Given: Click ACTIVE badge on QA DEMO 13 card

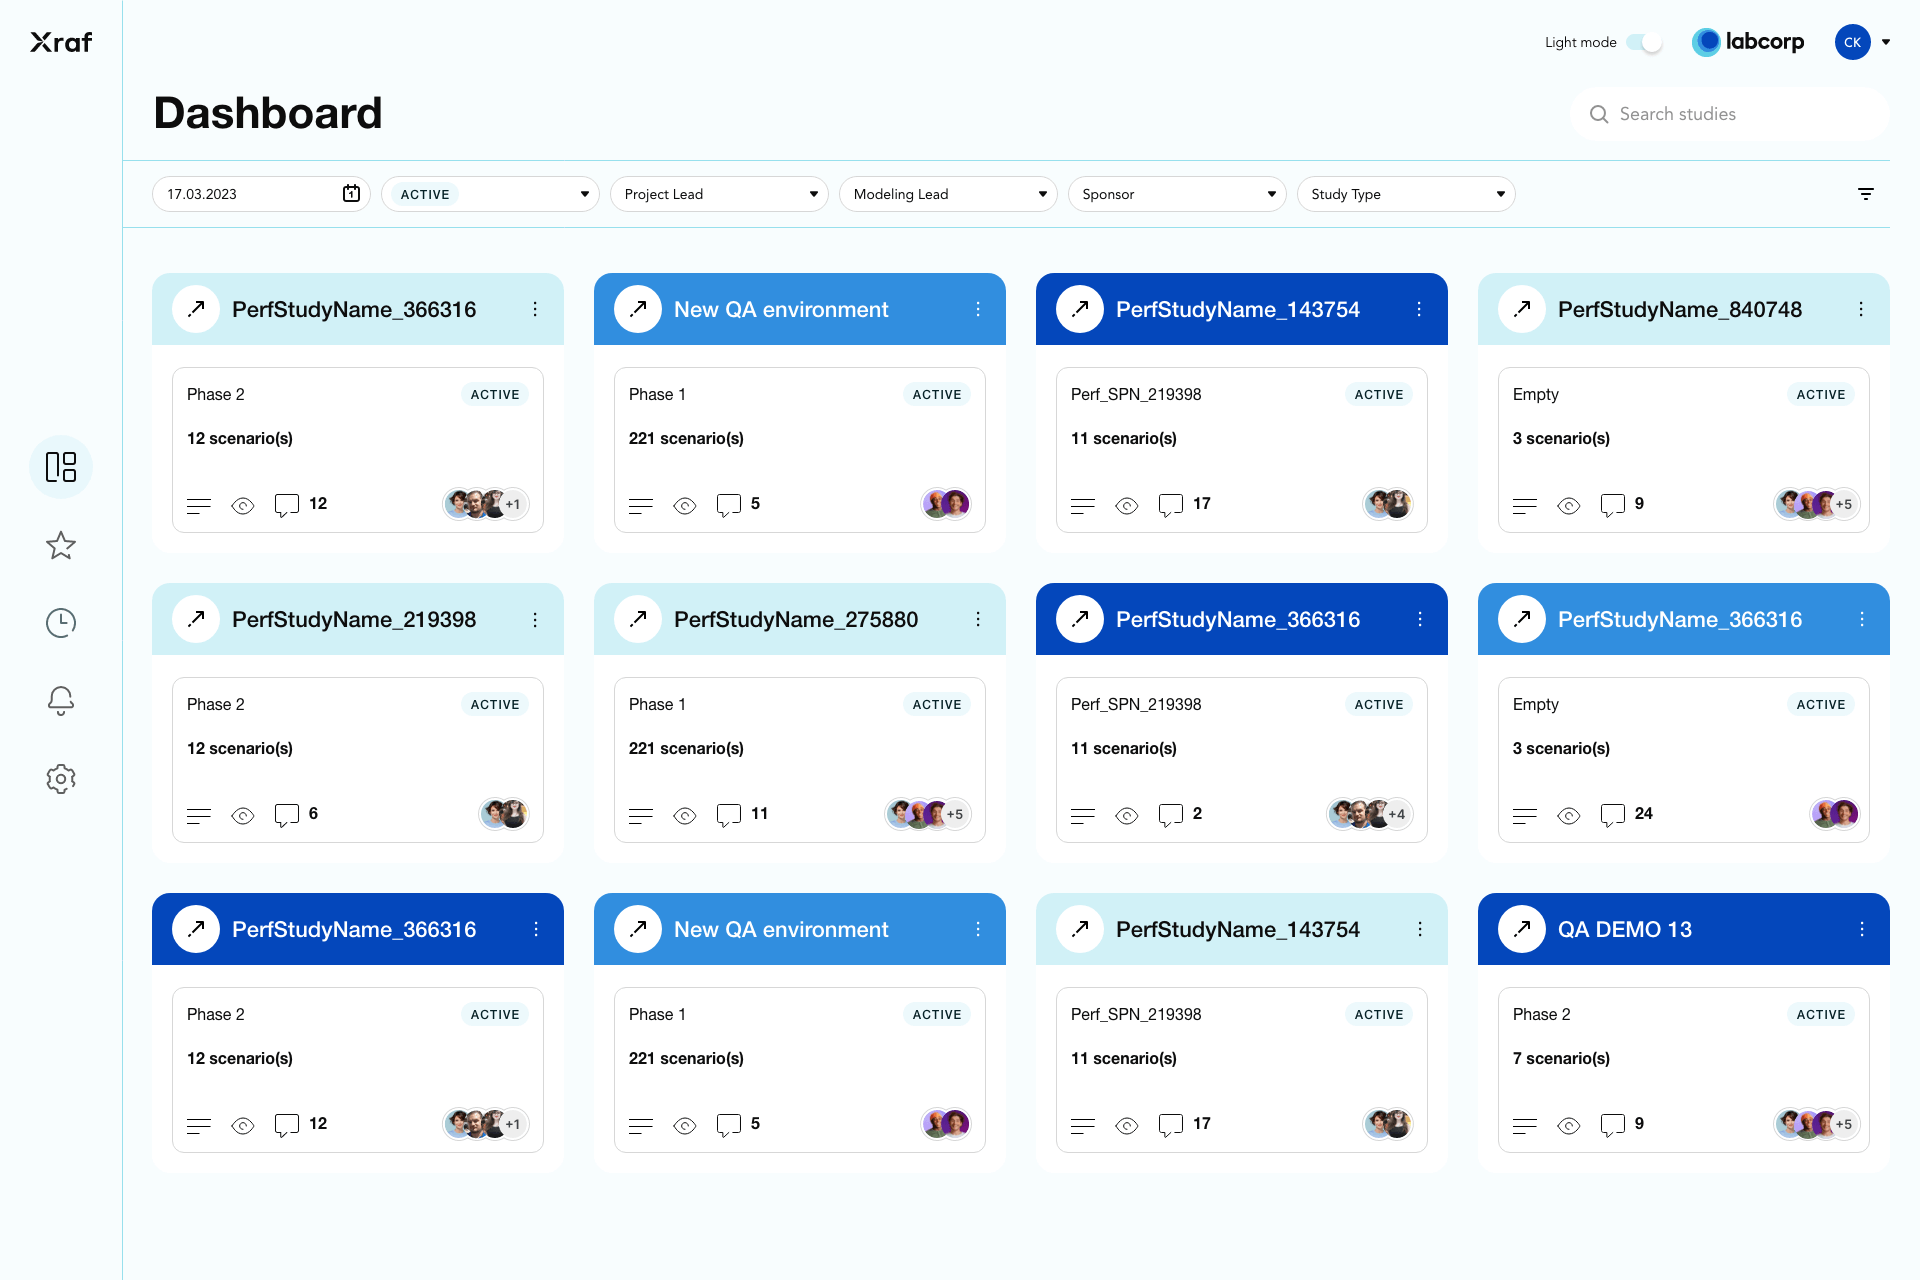Looking at the screenshot, I should coord(1820,1014).
